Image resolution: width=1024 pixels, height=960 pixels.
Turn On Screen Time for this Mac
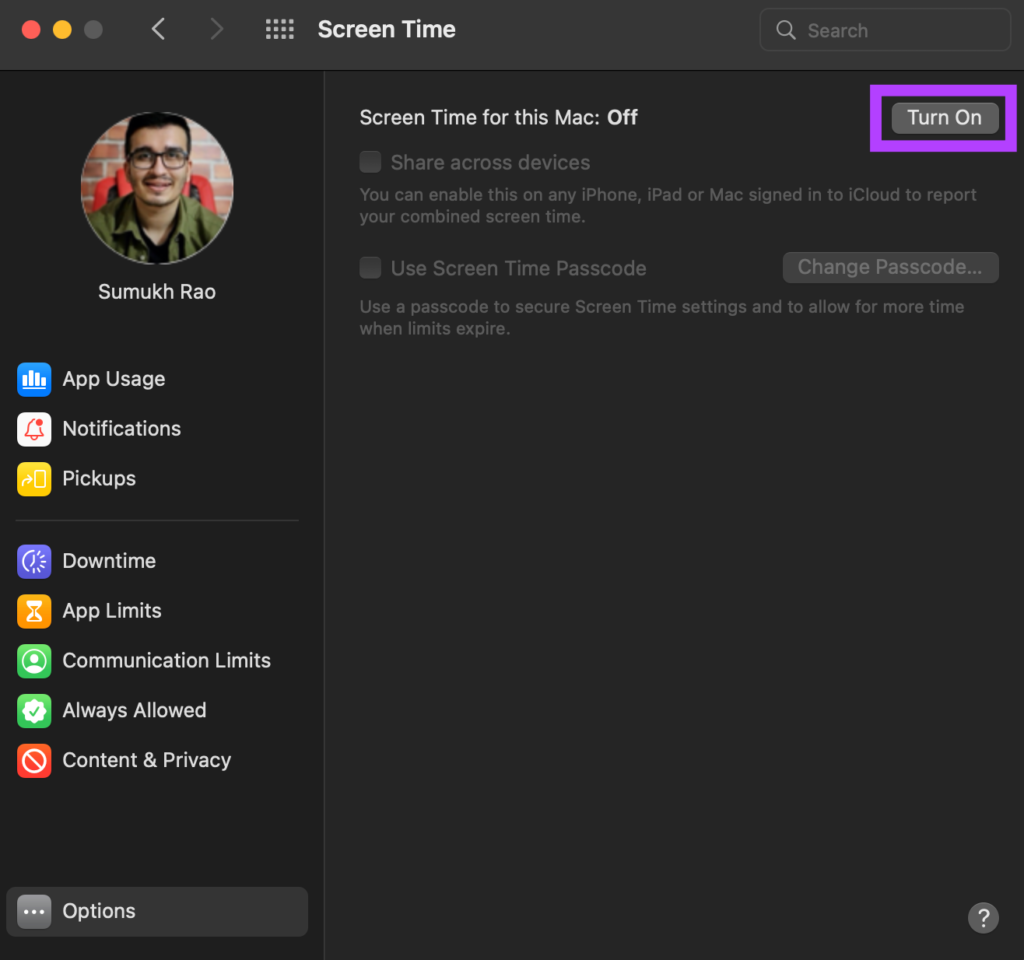click(944, 118)
